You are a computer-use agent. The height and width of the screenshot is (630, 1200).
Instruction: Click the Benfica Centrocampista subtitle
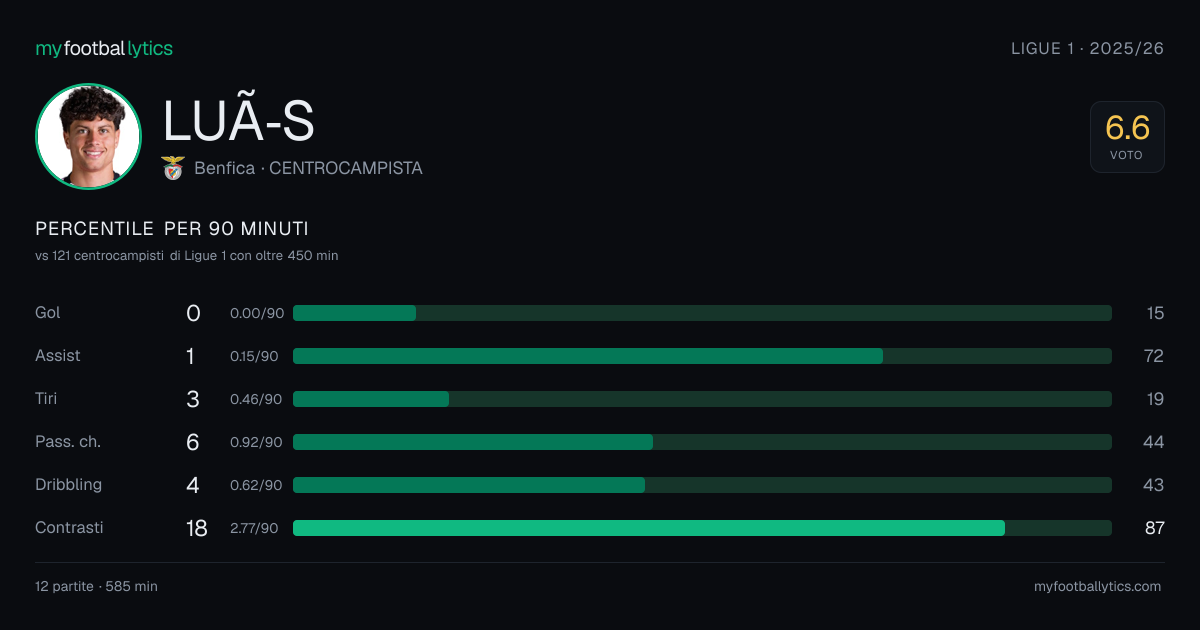308,168
